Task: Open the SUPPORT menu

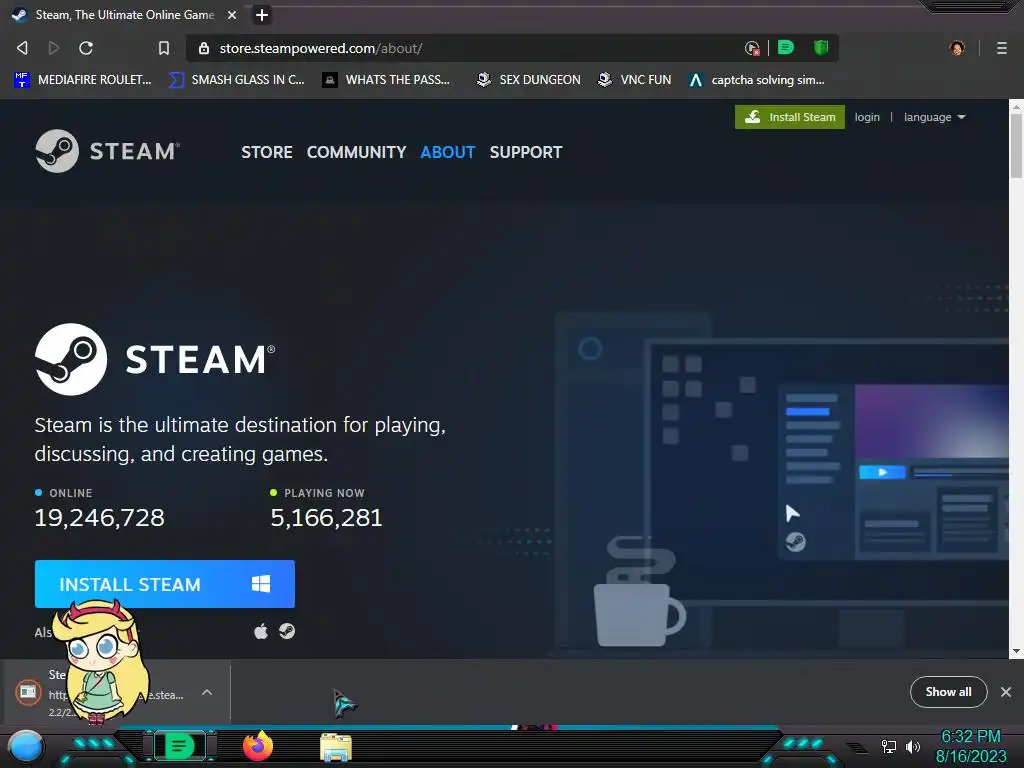Action: [526, 152]
